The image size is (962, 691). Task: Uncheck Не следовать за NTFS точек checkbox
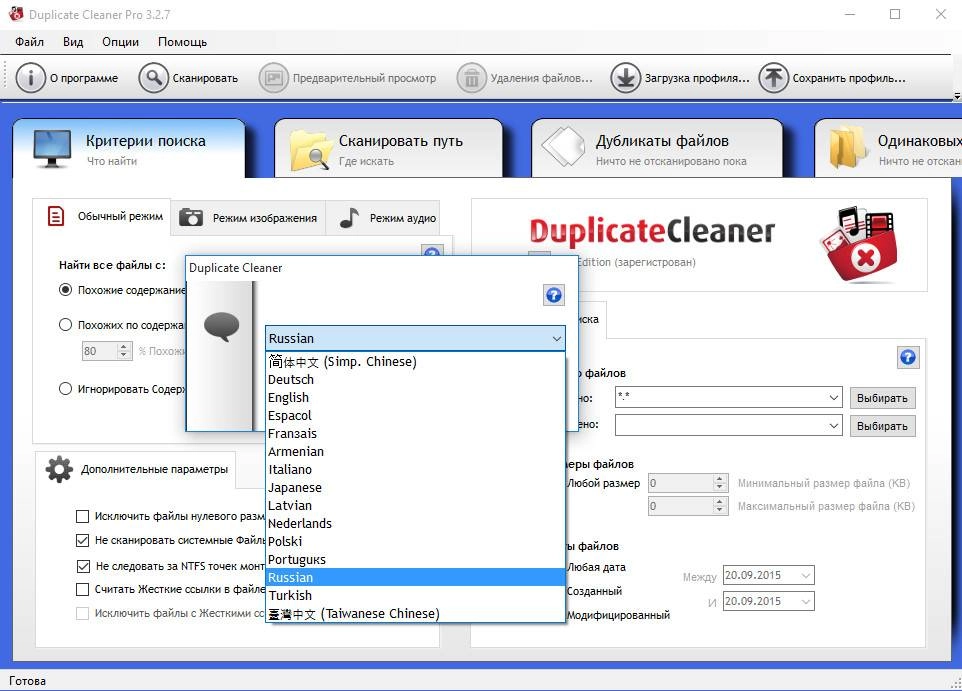click(x=83, y=566)
